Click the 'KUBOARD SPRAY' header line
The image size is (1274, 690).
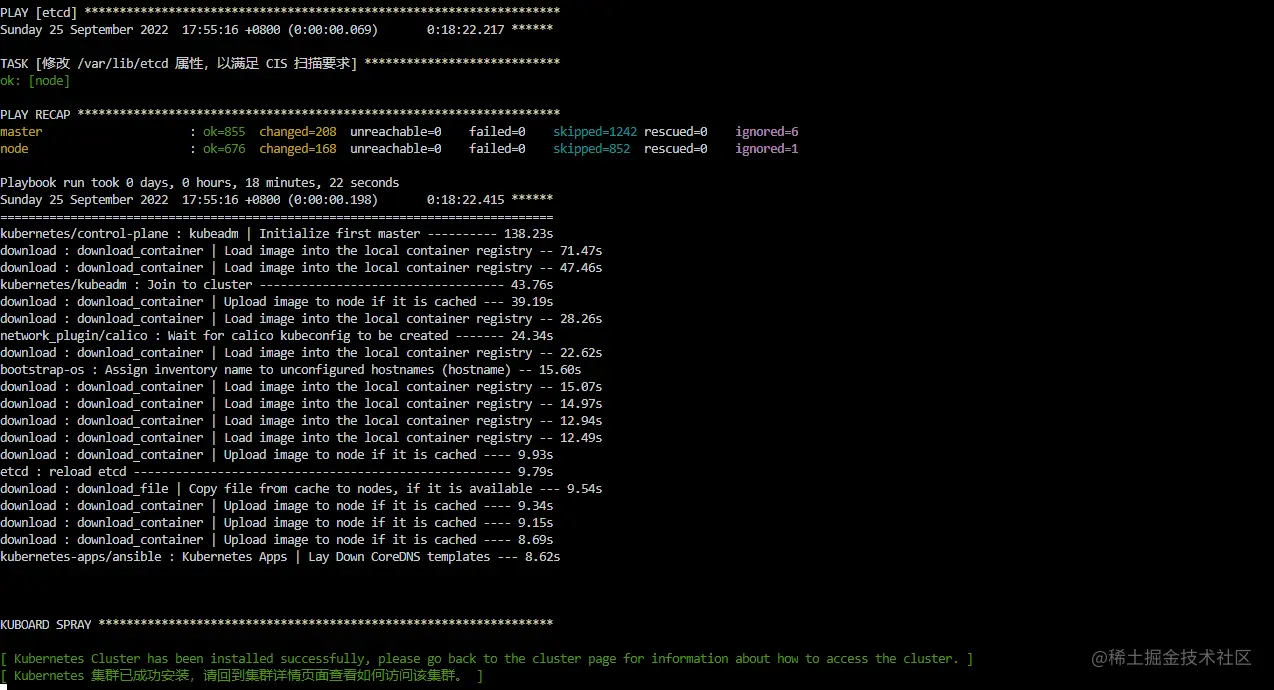[277, 624]
